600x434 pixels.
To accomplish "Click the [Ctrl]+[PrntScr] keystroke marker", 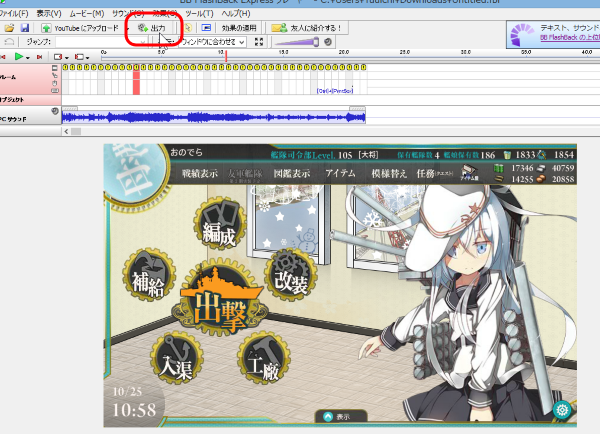I will click(x=335, y=91).
